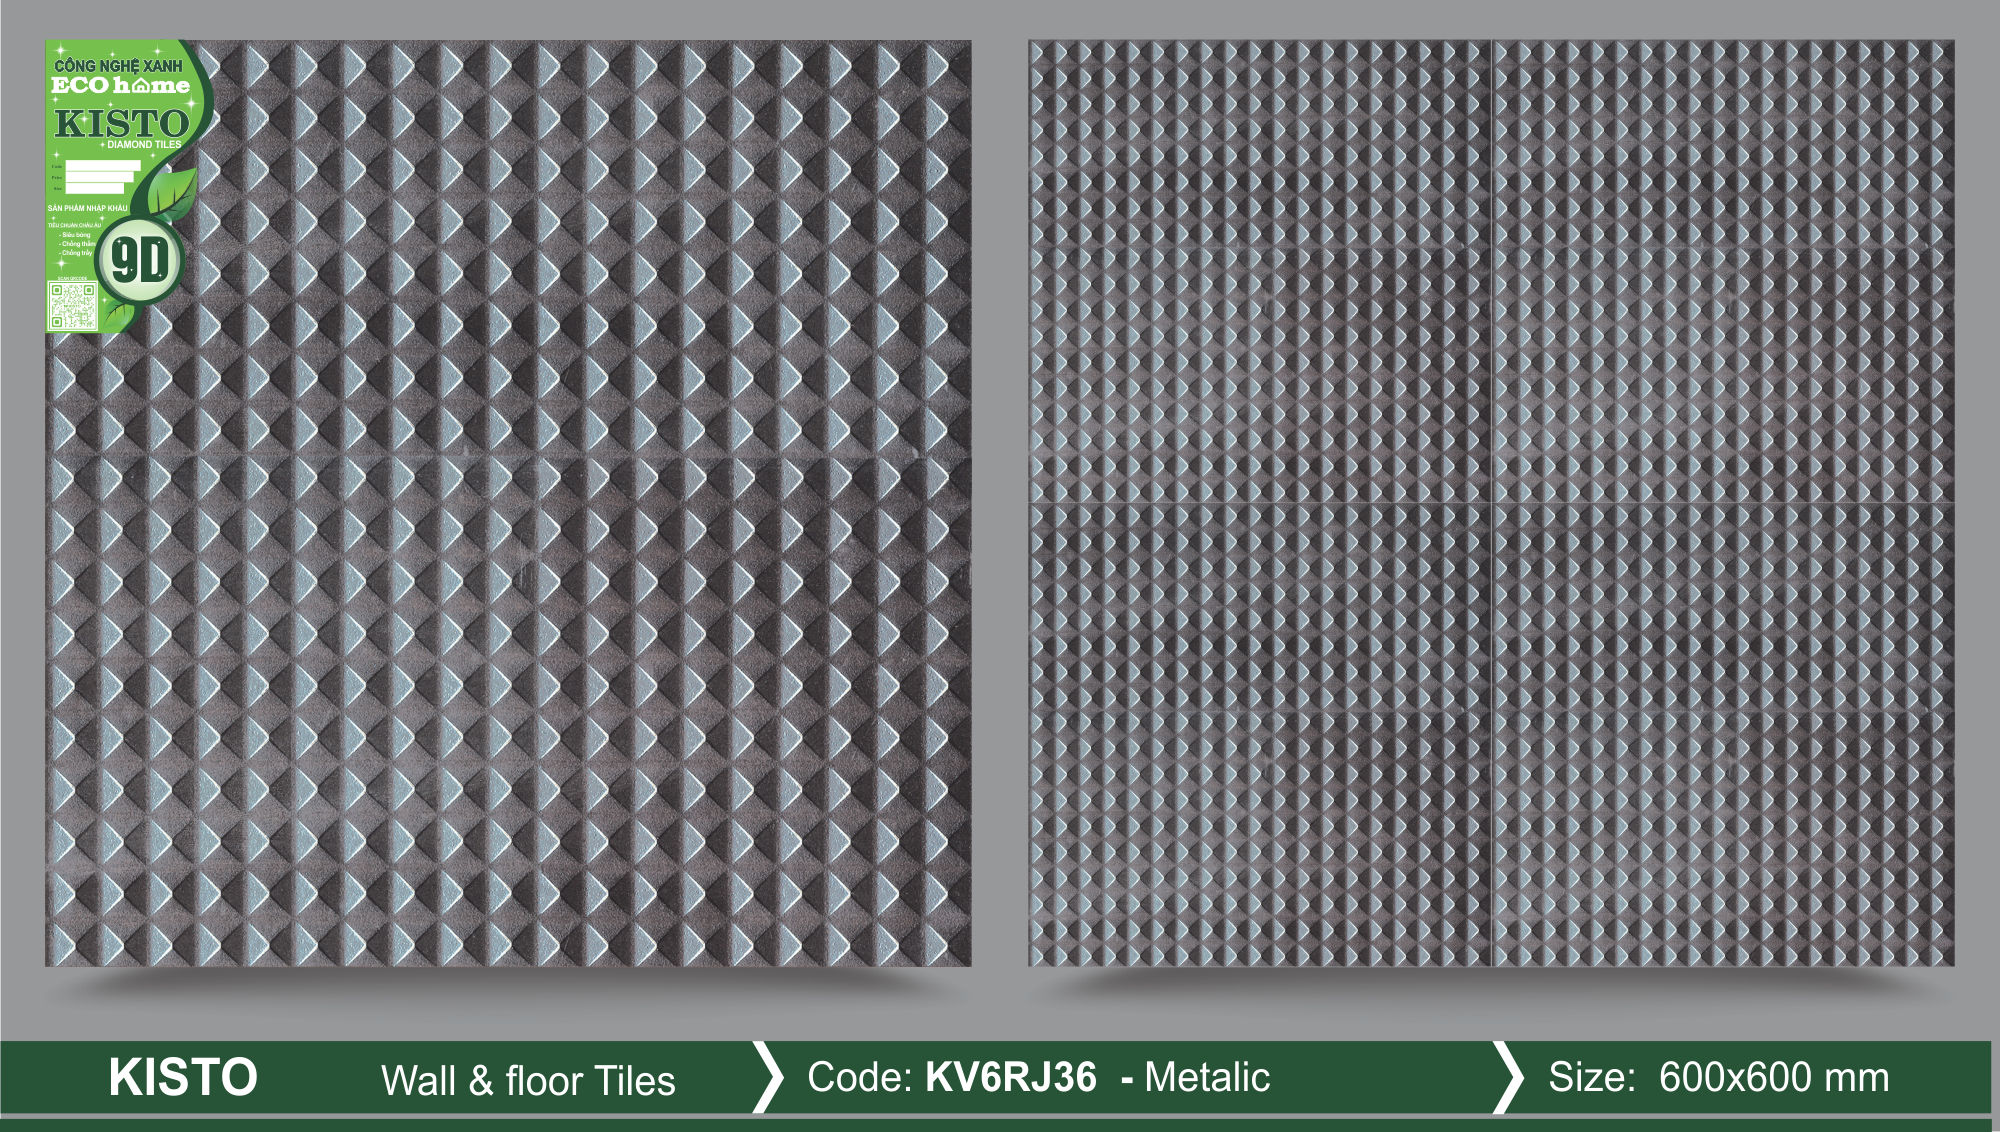Click the white chevron before 'Size:'

point(1507,1077)
